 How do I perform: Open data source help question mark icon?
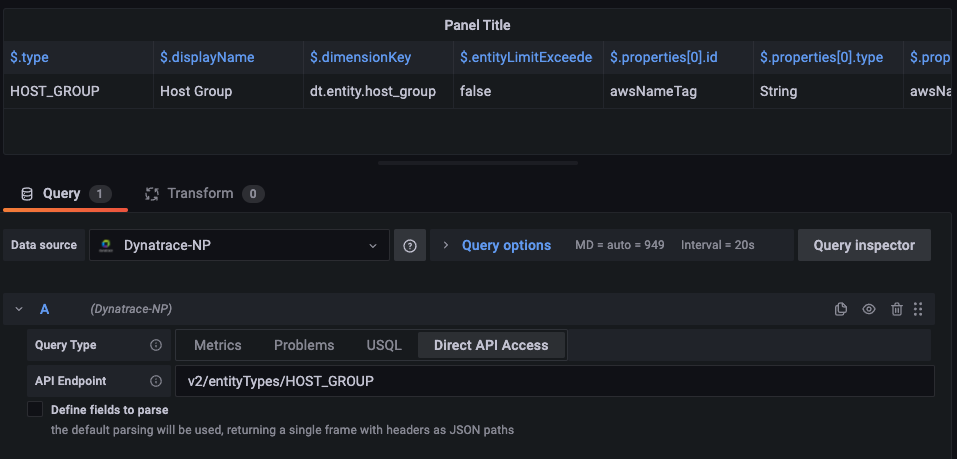click(x=410, y=245)
